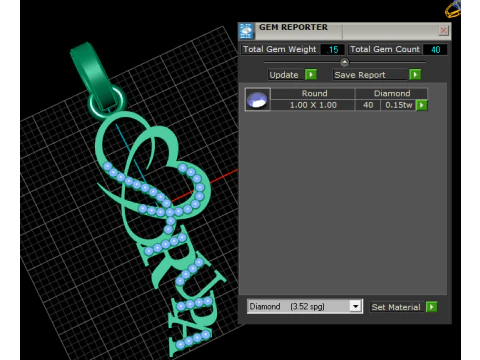Viewport: 480px width, 360px height.
Task: Open the Diamond material dropdown
Action: (x=356, y=306)
